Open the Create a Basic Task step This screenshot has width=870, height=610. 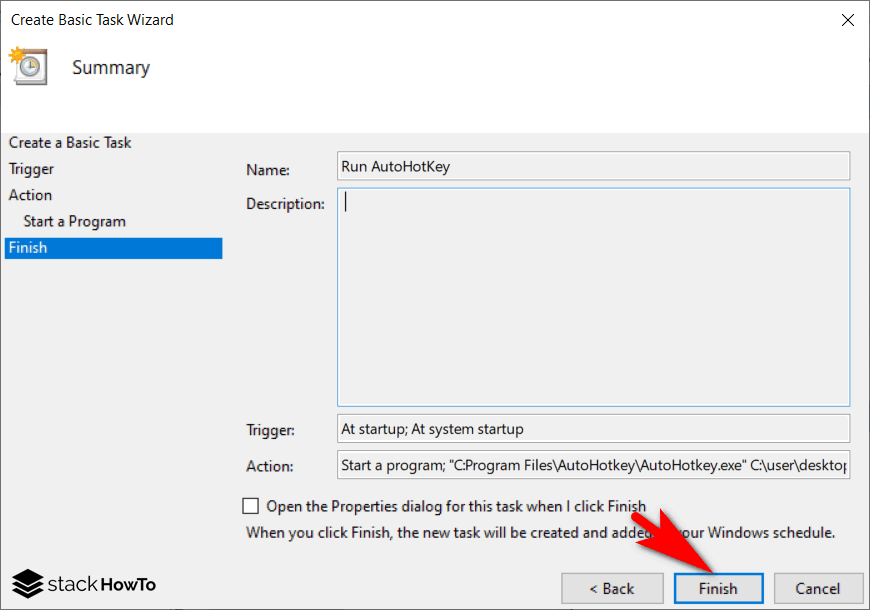(69, 142)
